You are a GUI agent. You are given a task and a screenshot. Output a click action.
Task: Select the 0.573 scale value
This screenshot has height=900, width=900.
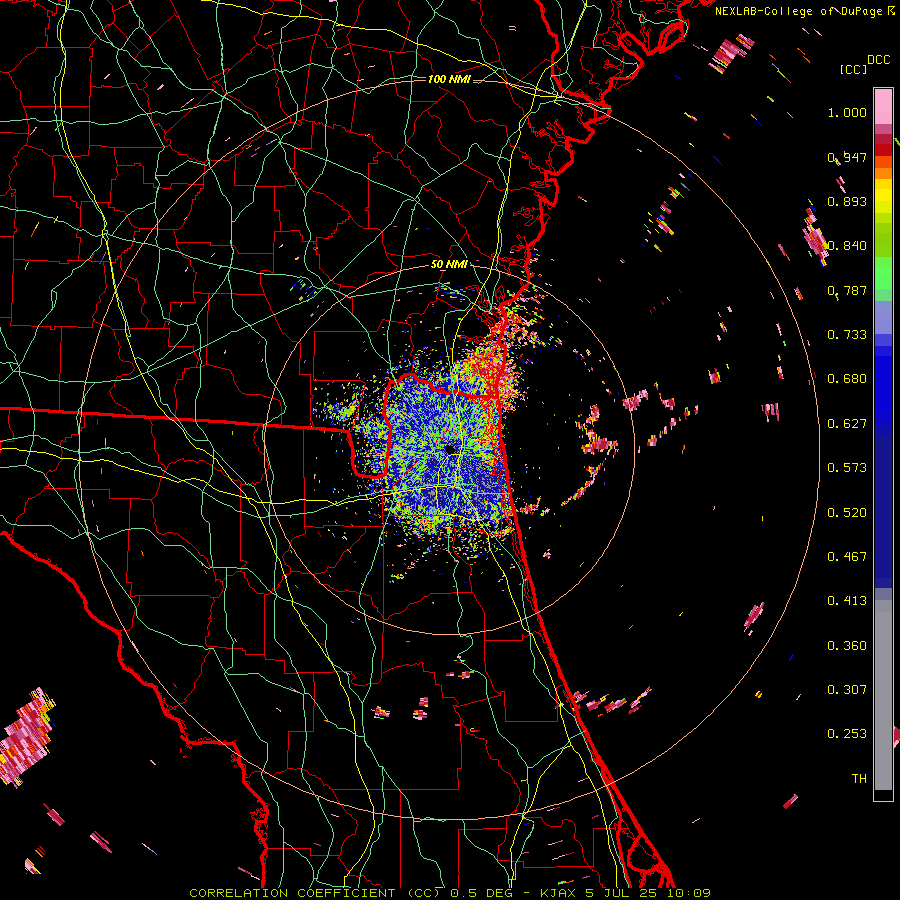coord(847,468)
